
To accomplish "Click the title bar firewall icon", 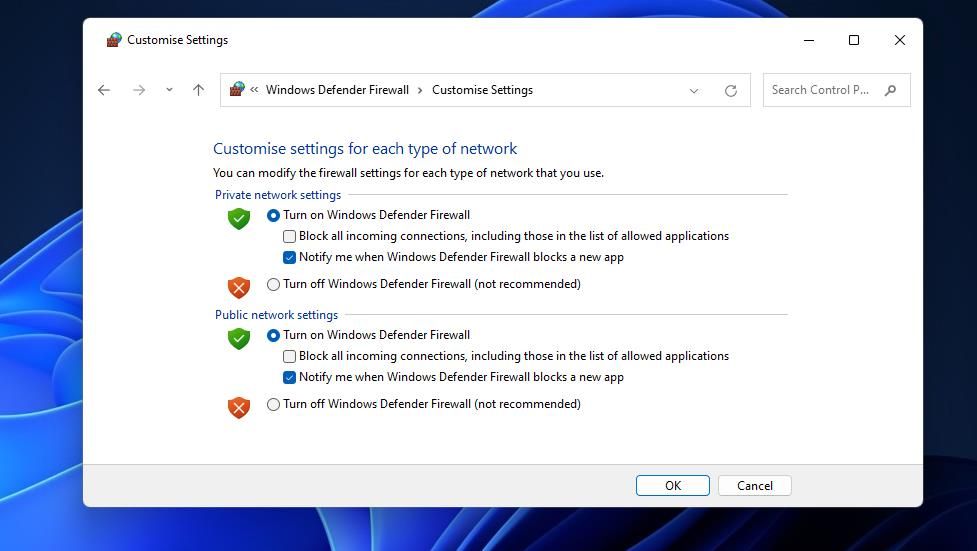I will coord(113,40).
